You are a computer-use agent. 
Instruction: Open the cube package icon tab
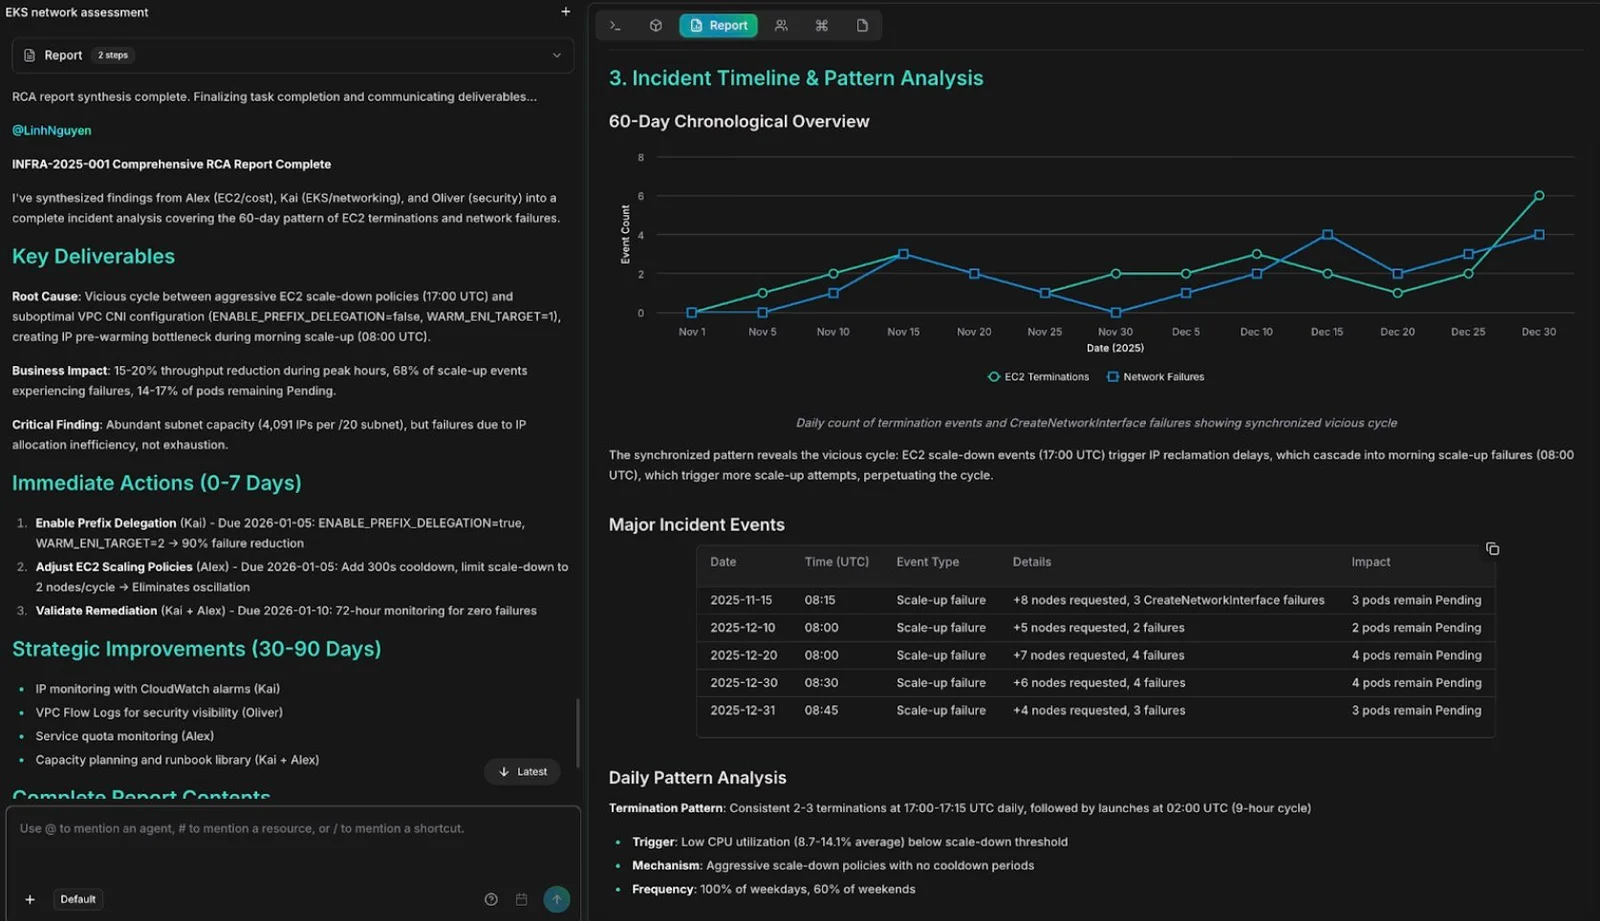pos(656,26)
